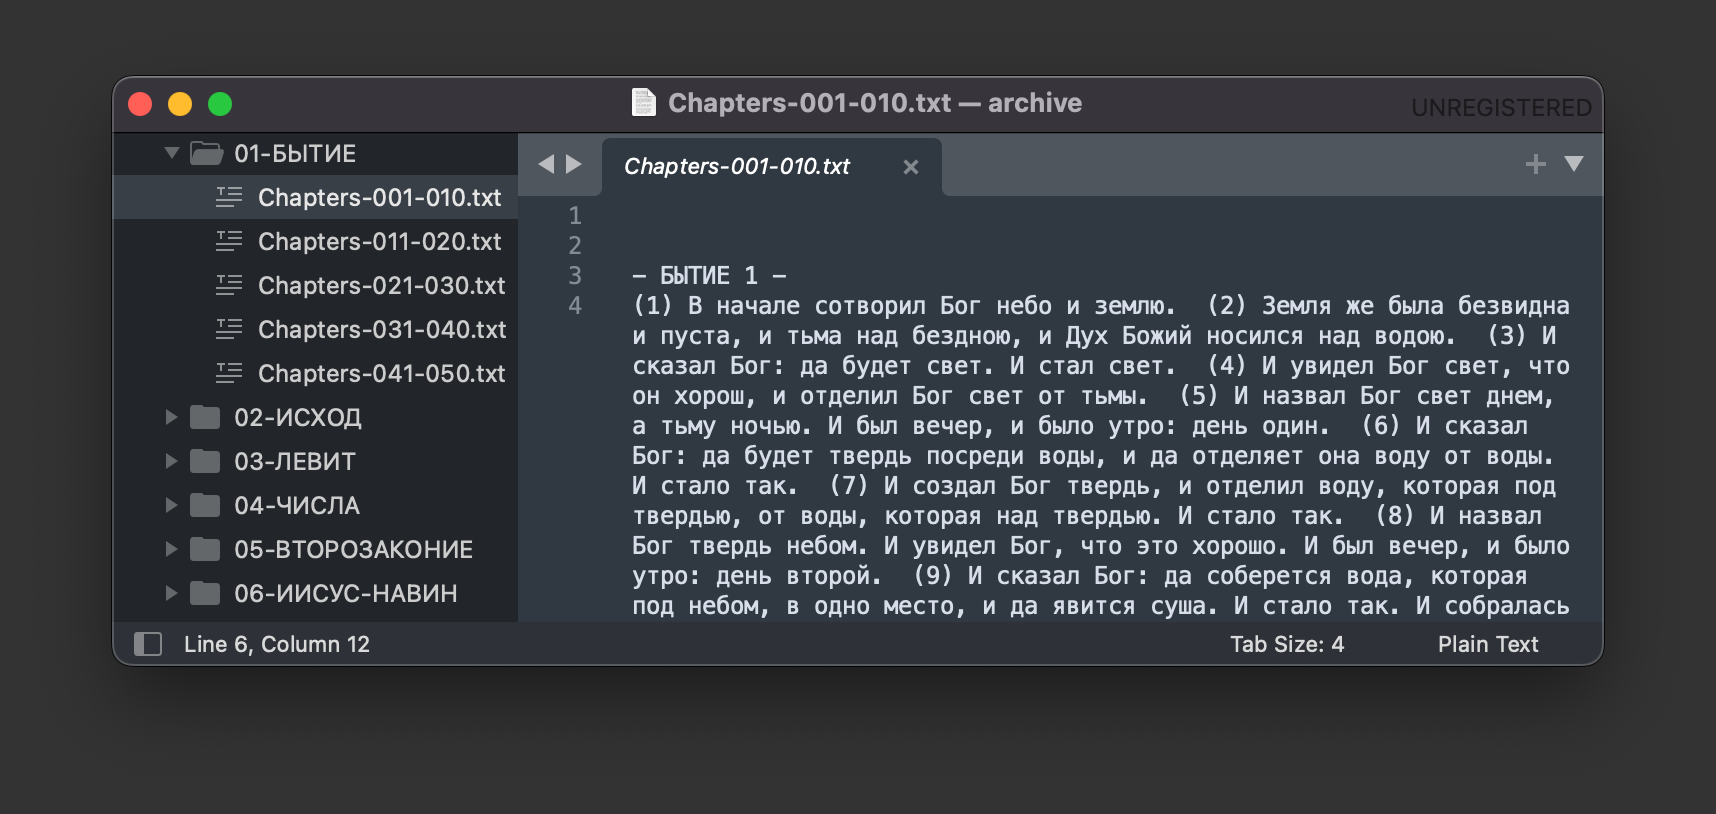Click the 02-ИСХОД folder icon

point(205,417)
